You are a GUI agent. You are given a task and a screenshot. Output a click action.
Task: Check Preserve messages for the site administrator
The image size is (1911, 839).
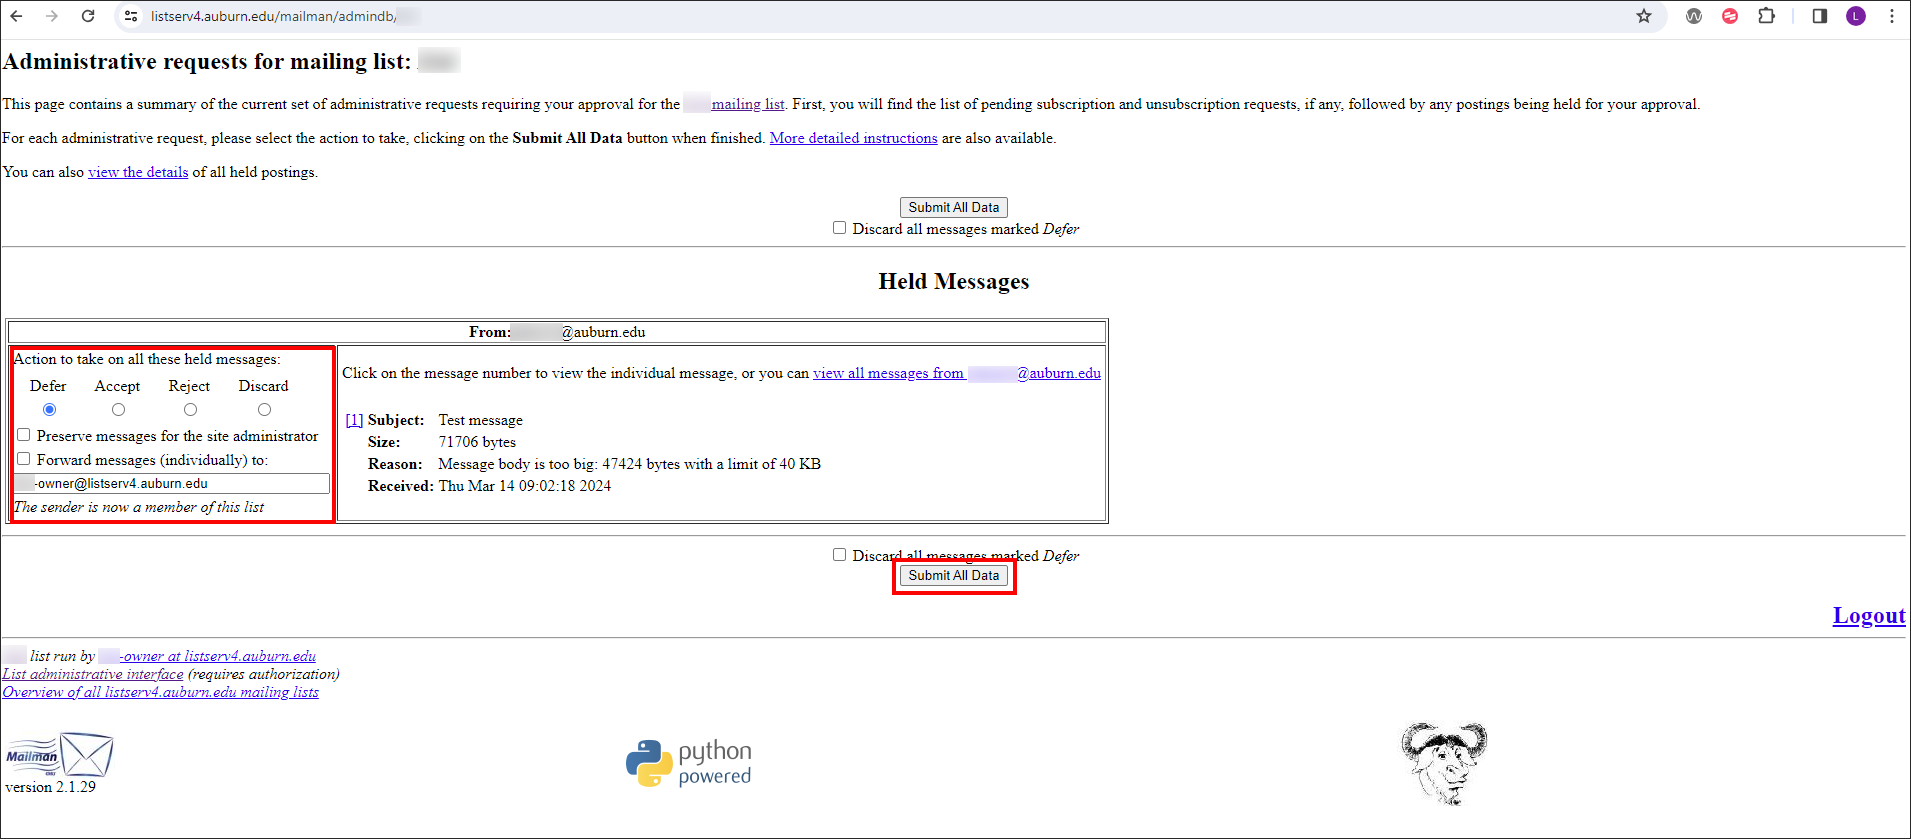point(24,435)
